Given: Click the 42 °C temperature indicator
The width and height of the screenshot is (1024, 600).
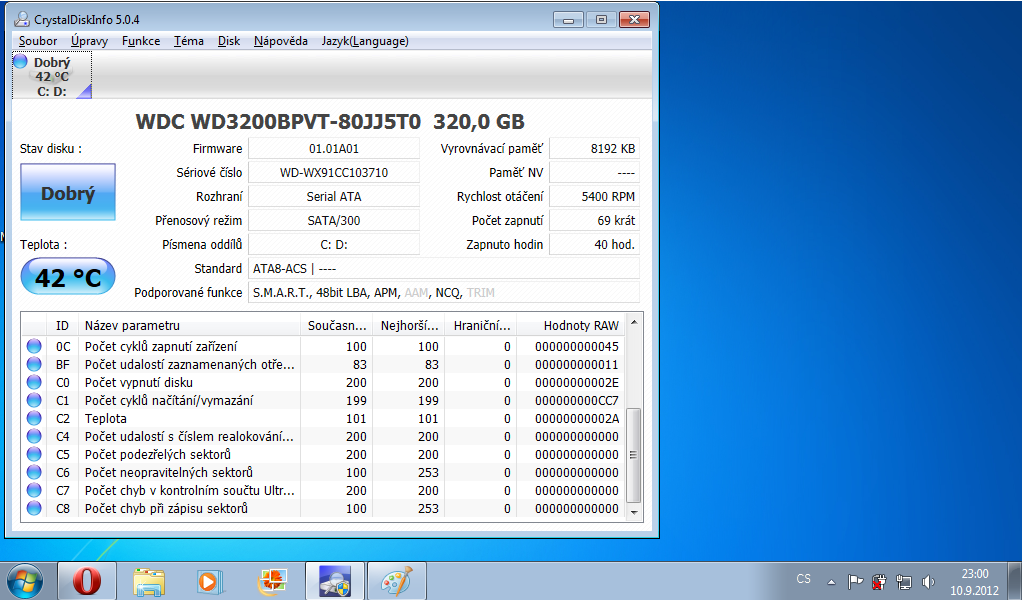Looking at the screenshot, I should [x=68, y=277].
